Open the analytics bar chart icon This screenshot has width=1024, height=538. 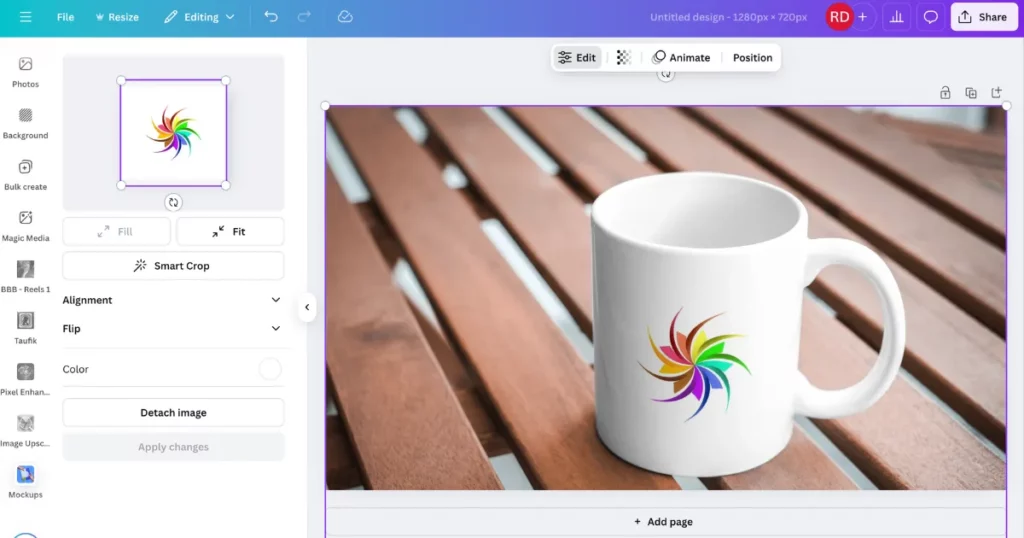(896, 17)
